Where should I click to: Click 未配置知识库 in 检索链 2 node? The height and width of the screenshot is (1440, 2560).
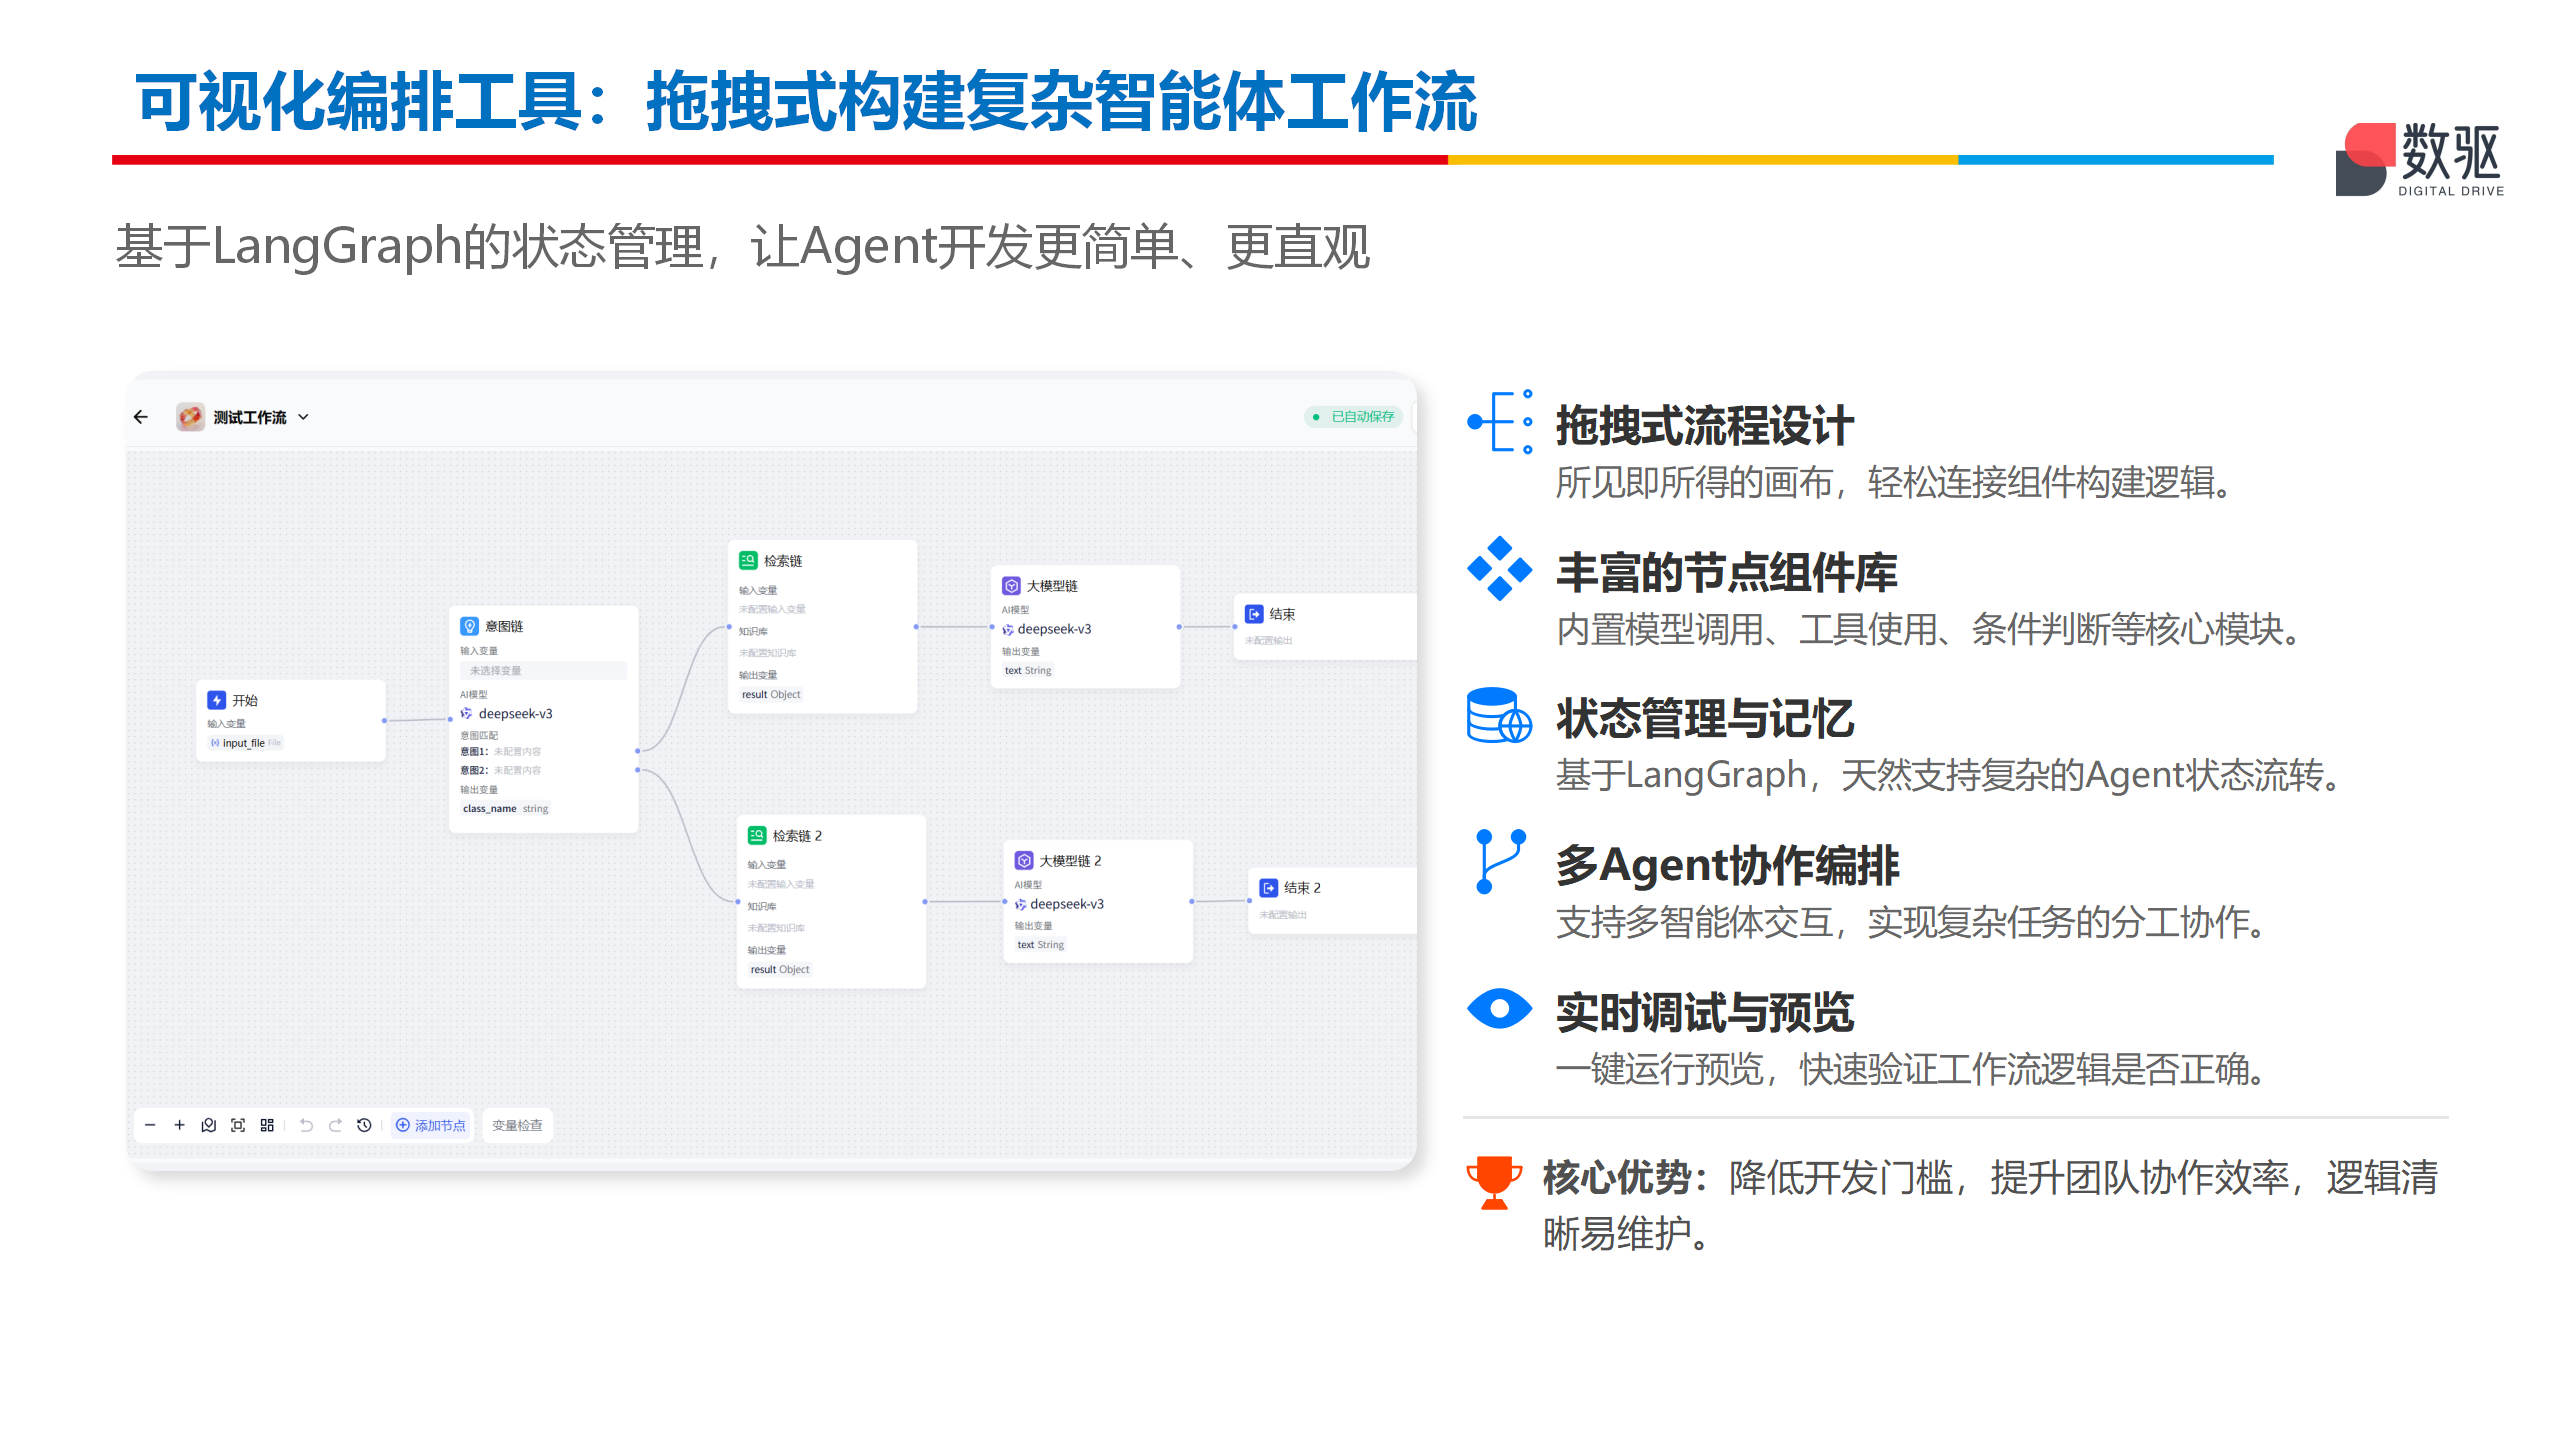tap(777, 928)
